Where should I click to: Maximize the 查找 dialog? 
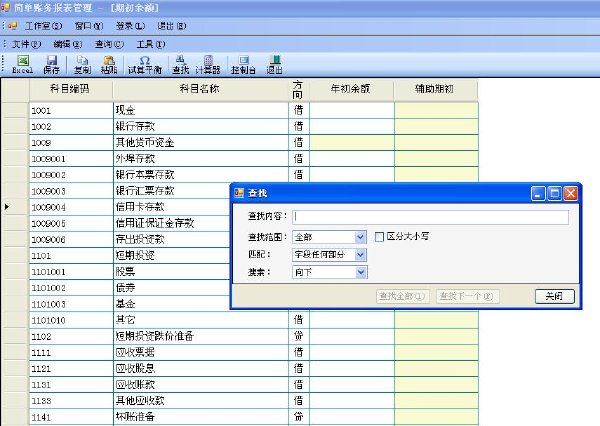pos(554,194)
